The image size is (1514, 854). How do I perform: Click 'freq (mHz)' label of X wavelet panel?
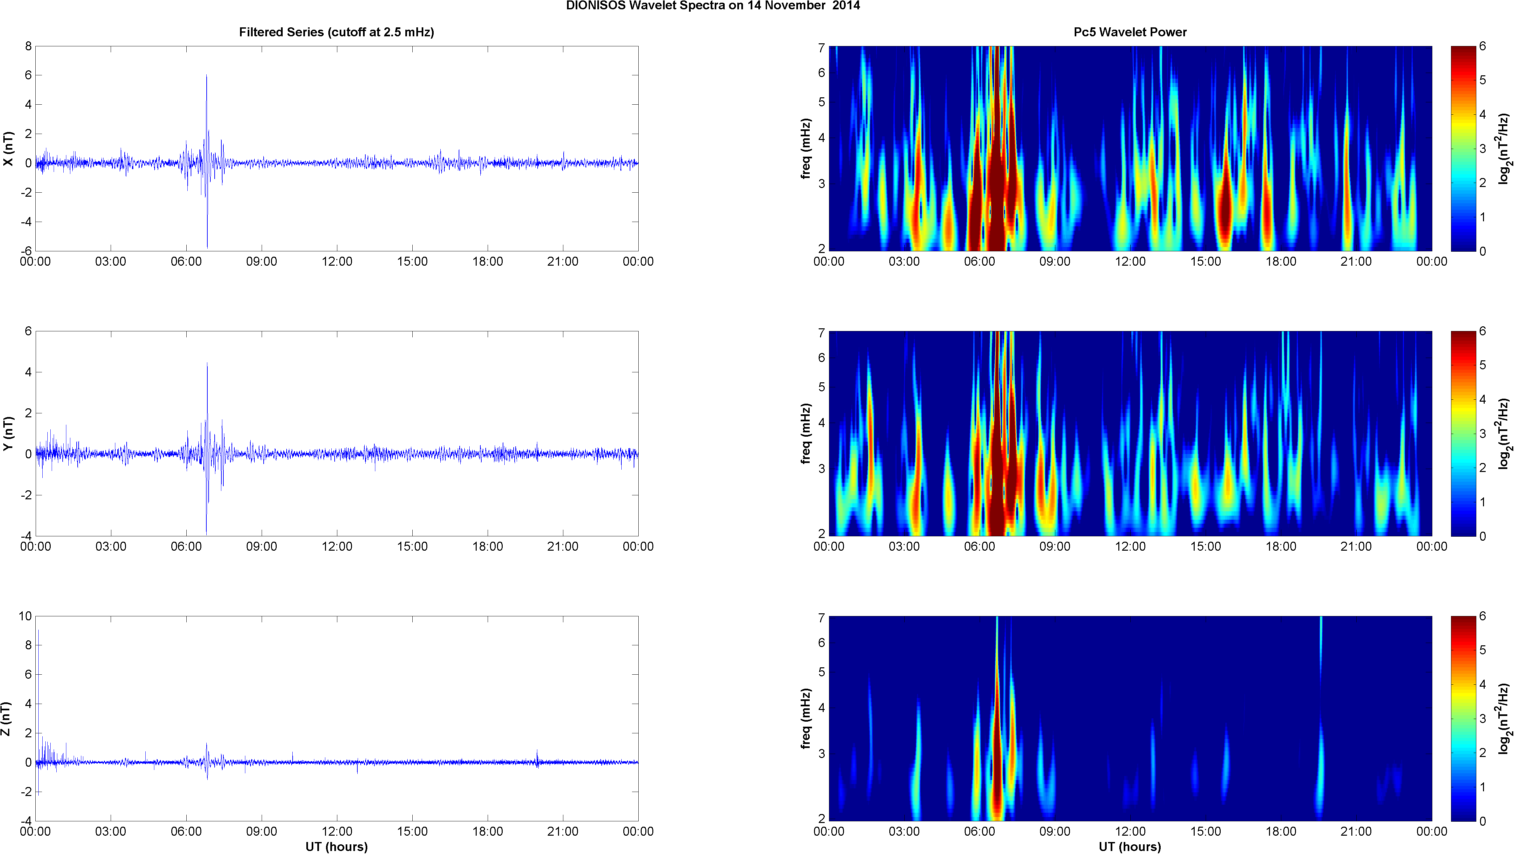[x=806, y=148]
